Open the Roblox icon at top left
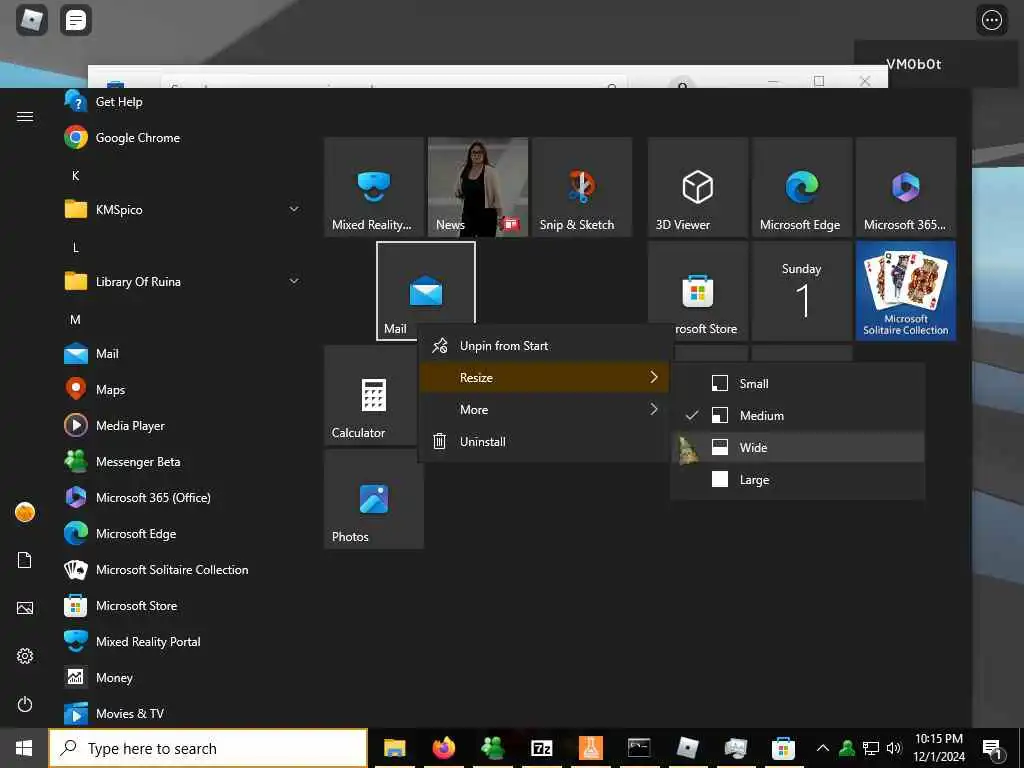The width and height of the screenshot is (1024, 768). coord(31,20)
